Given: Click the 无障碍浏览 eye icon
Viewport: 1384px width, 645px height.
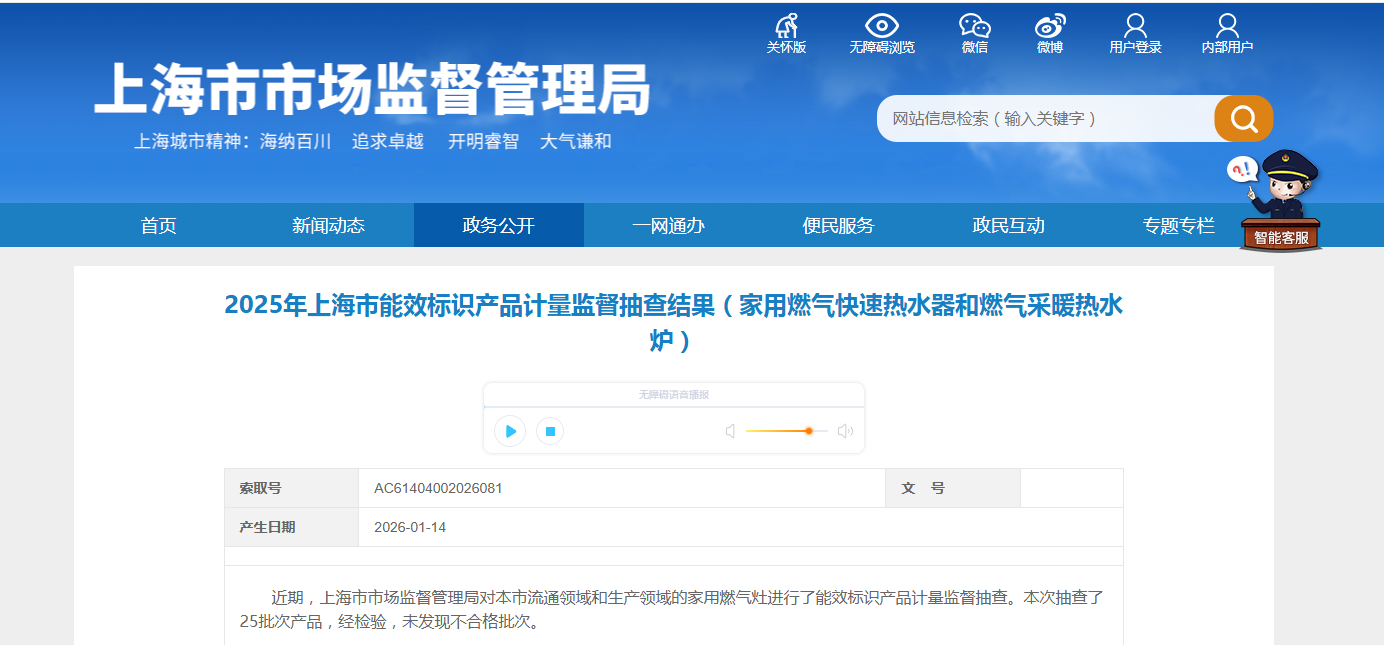Looking at the screenshot, I should tap(881, 27).
